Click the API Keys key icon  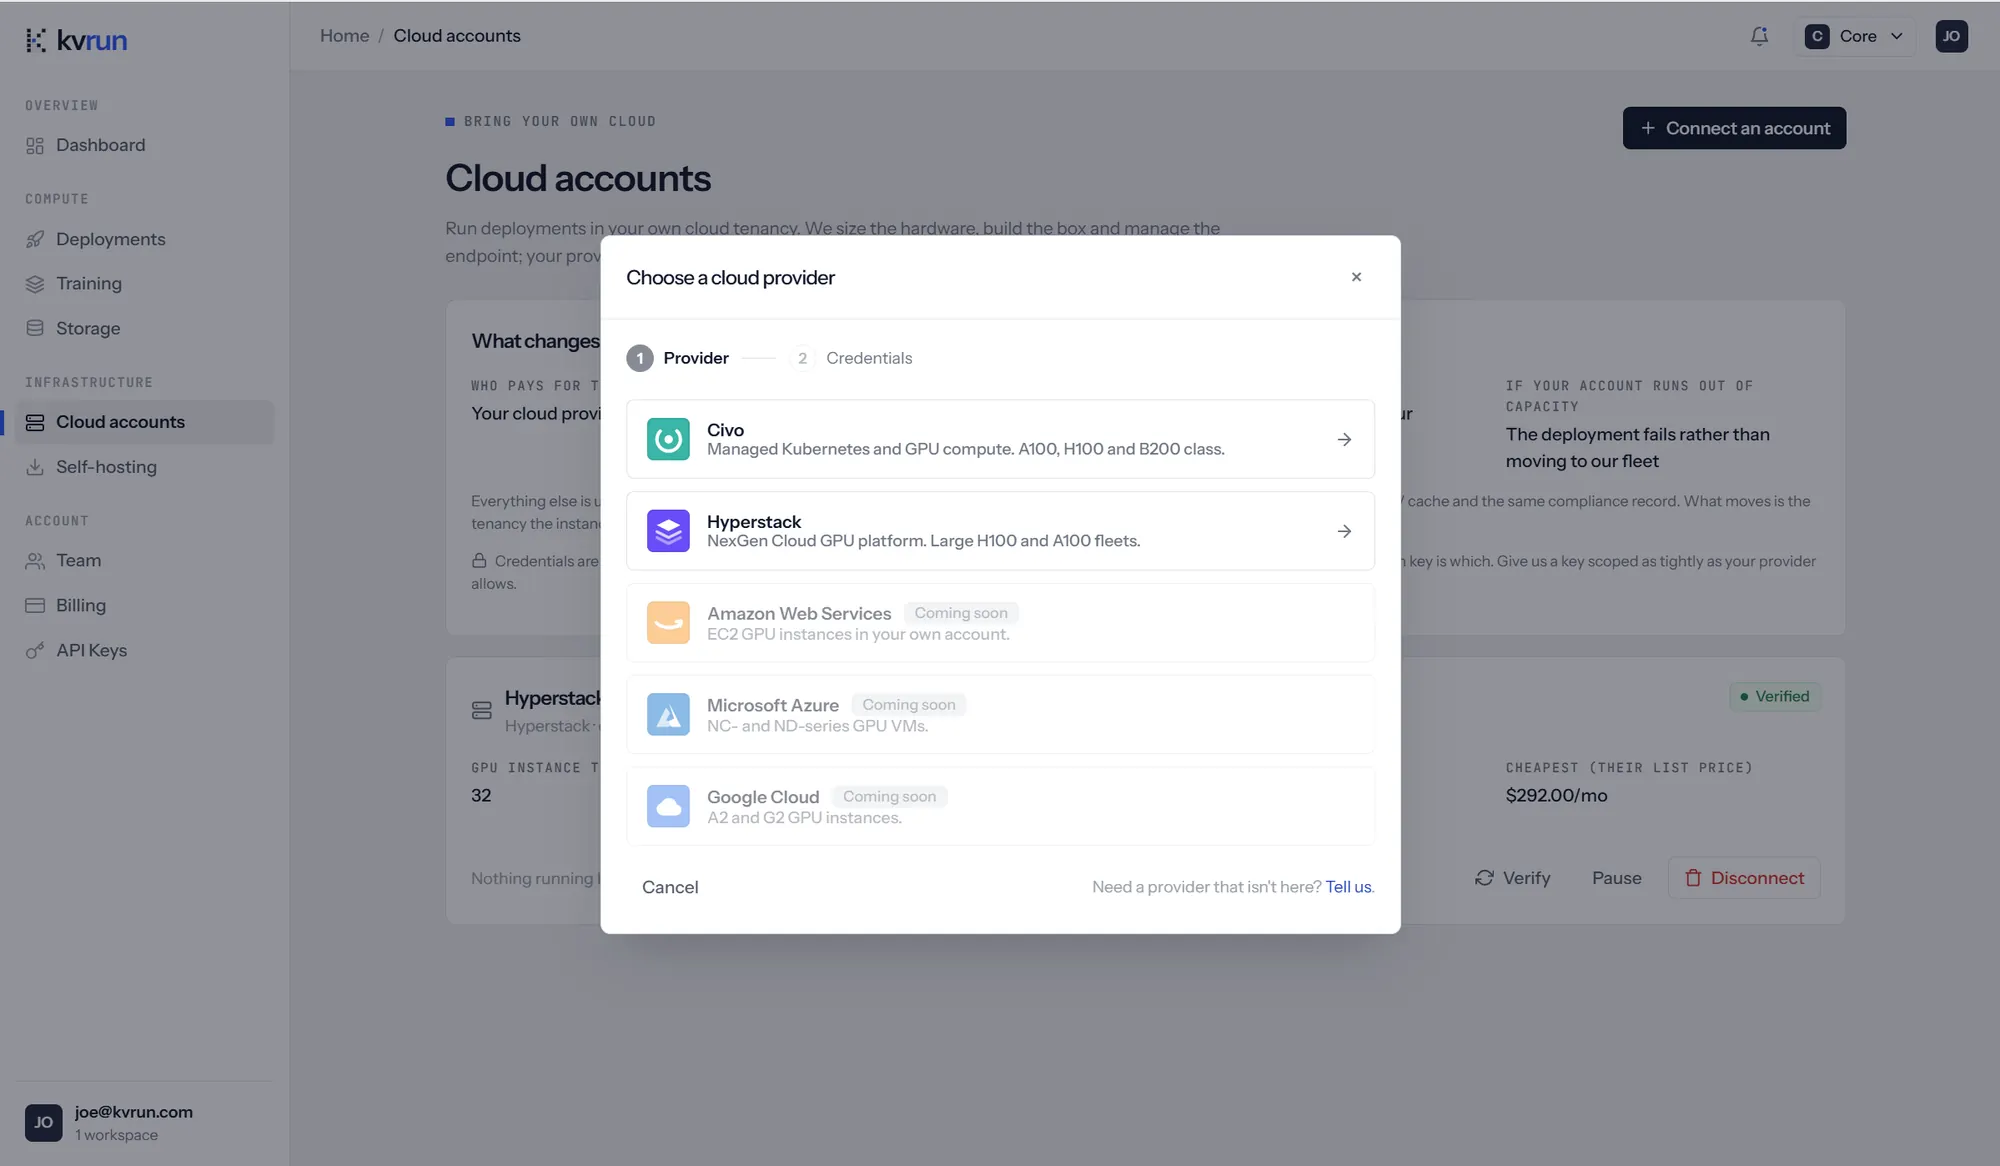35,651
